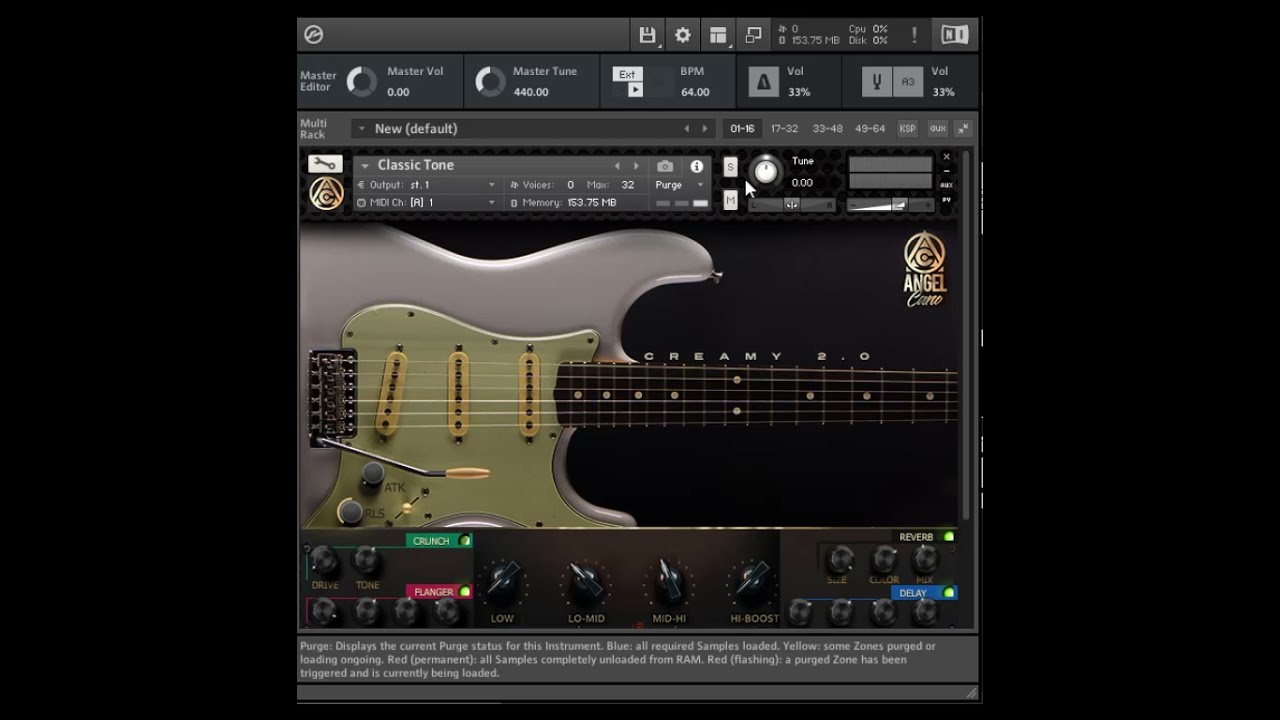1280x720 pixels.
Task: Go to next multi with right arrow
Action: pyautogui.click(x=705, y=129)
